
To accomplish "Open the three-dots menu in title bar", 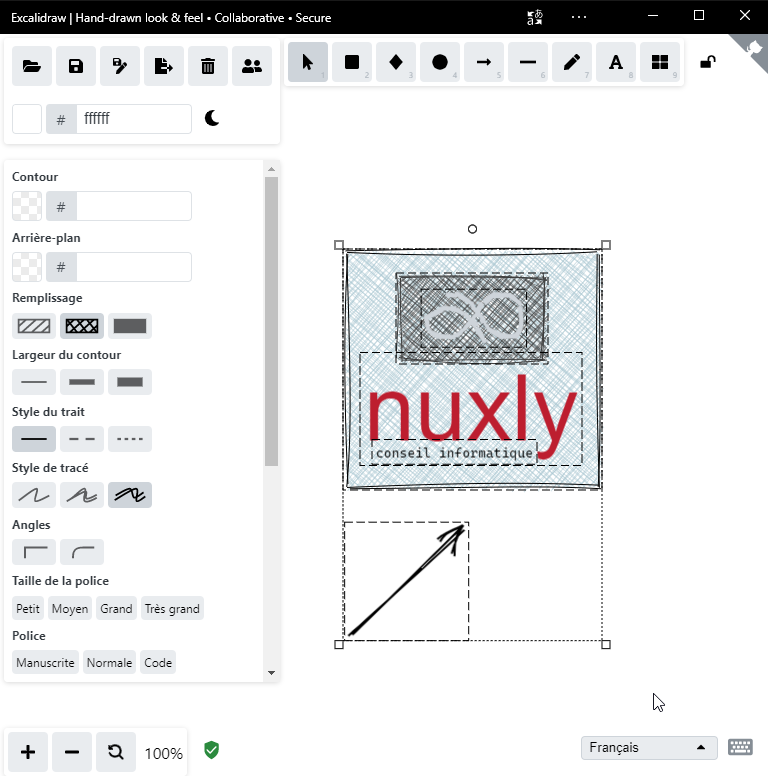I will 578,17.
